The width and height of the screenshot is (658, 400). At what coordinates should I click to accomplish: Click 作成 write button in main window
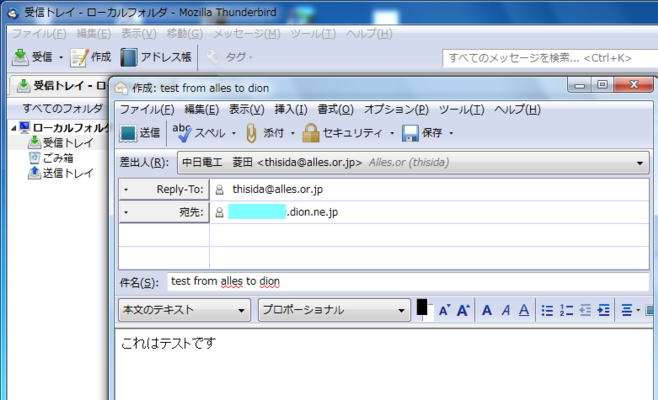coord(91,57)
